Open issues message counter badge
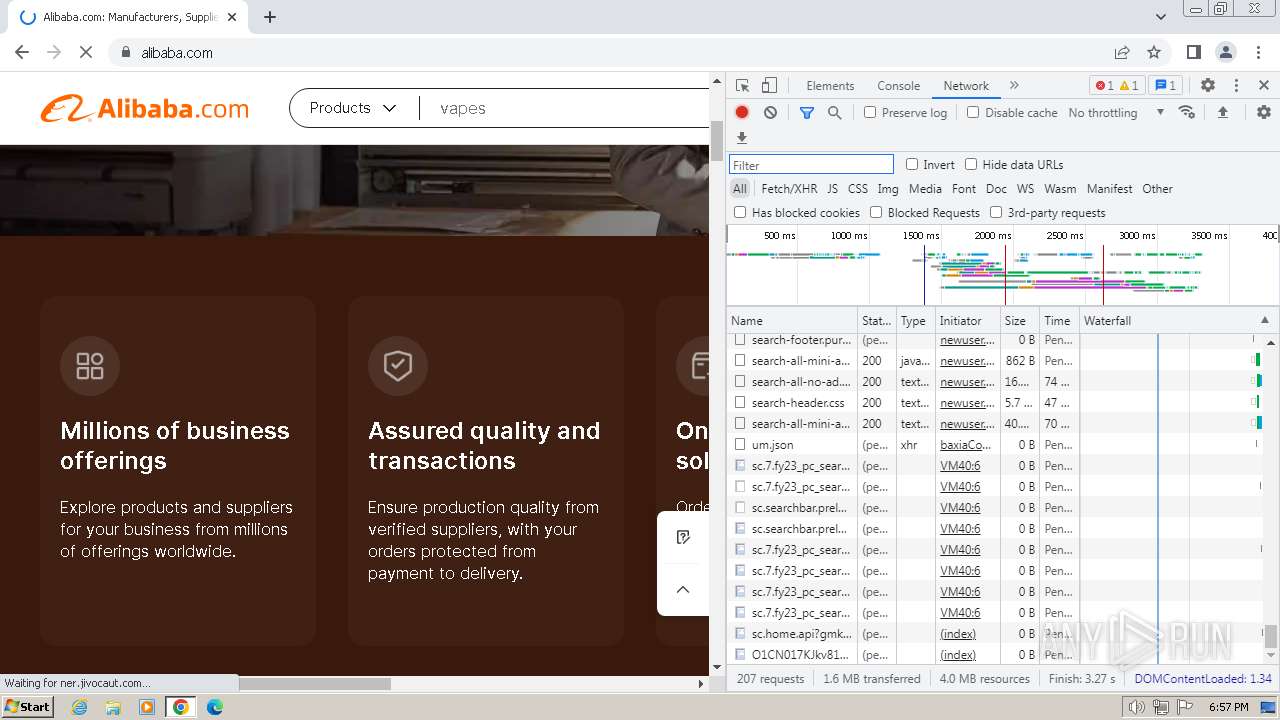 1164,86
